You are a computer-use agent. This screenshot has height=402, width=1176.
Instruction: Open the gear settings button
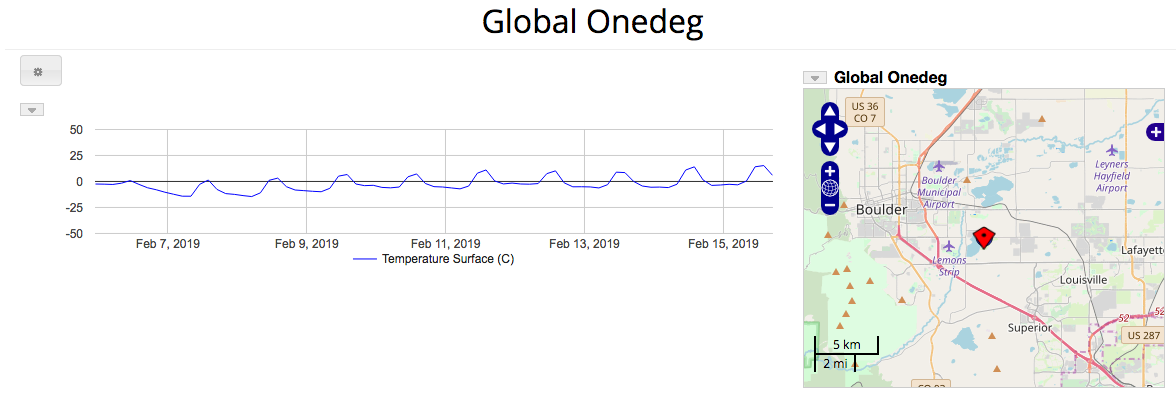41,71
